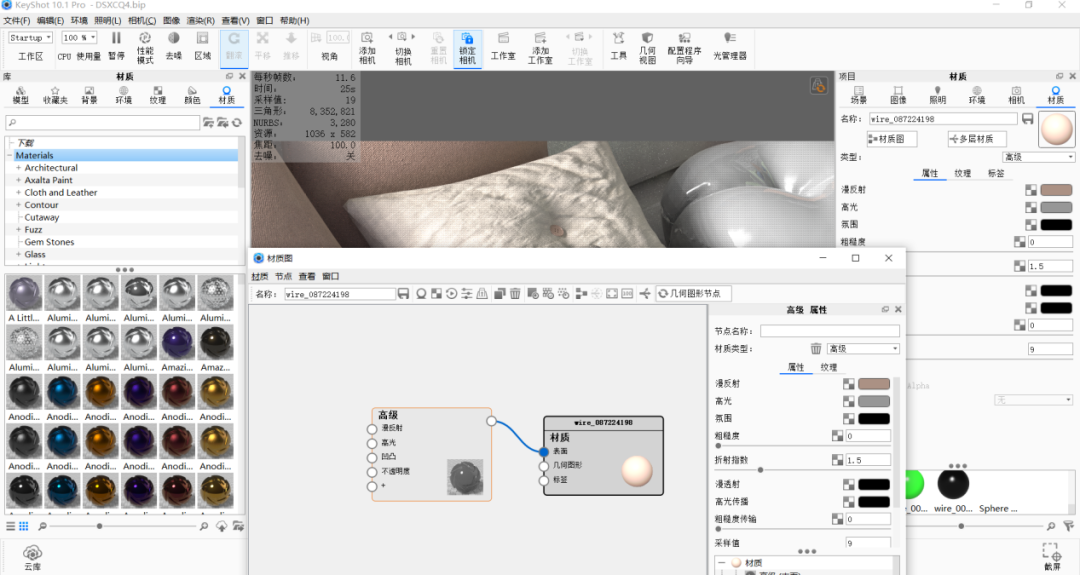Toggle texture checker for 漫透射 in node properties
The width and height of the screenshot is (1080, 575).
(849, 484)
